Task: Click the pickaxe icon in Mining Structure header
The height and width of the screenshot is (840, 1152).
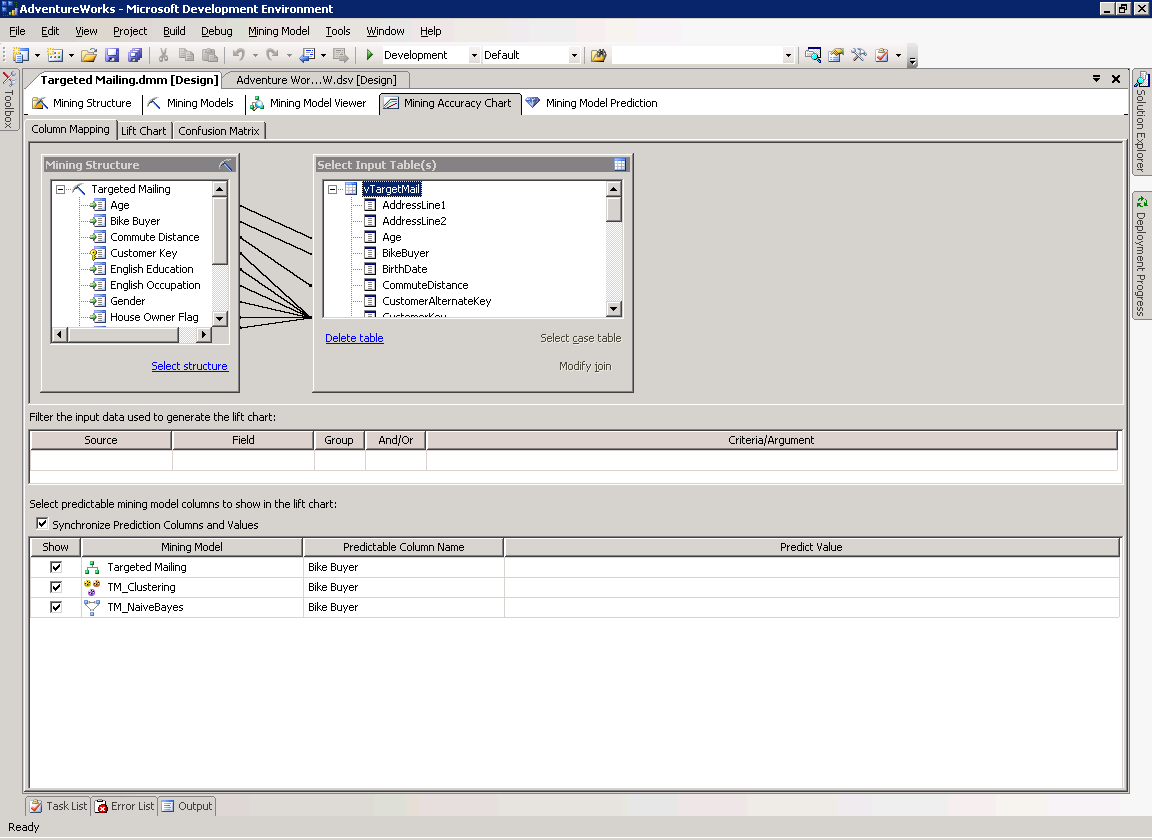Action: pyautogui.click(x=226, y=165)
